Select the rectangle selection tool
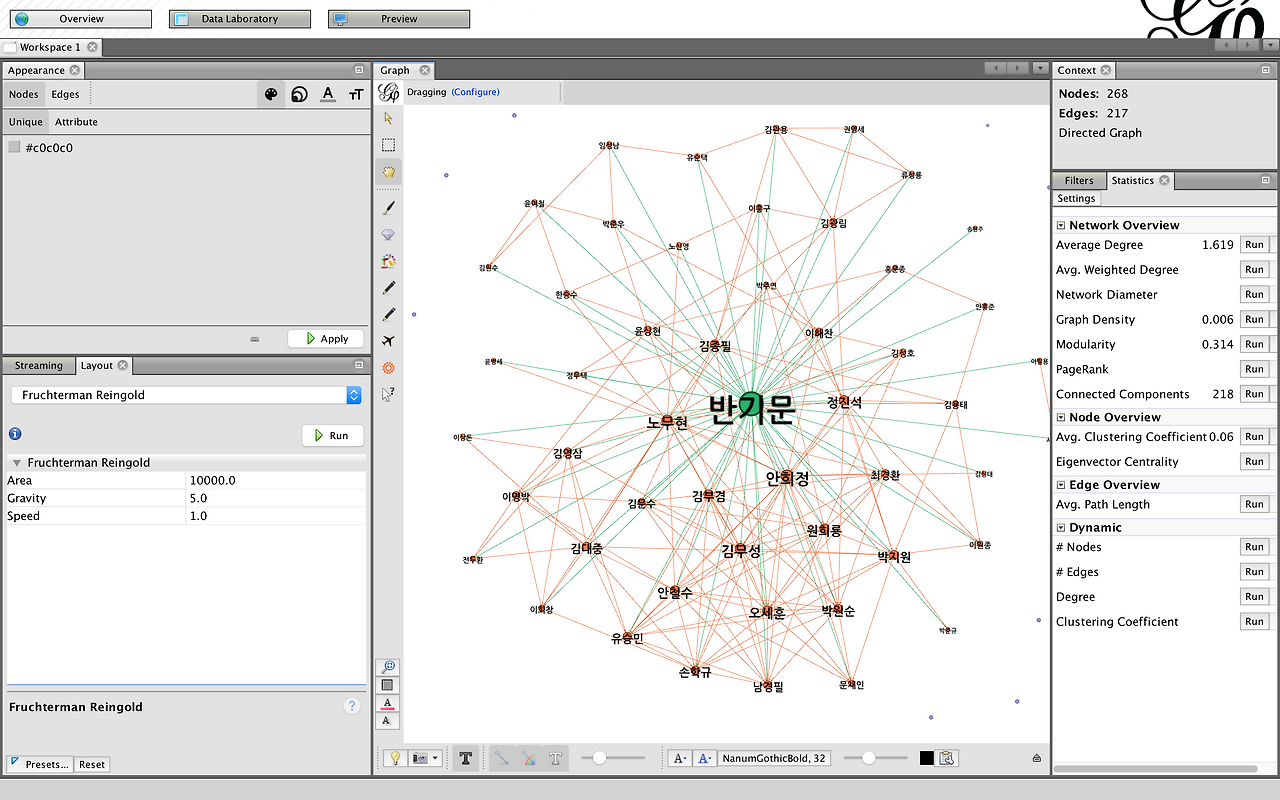Image resolution: width=1280 pixels, height=800 pixels. [x=389, y=145]
